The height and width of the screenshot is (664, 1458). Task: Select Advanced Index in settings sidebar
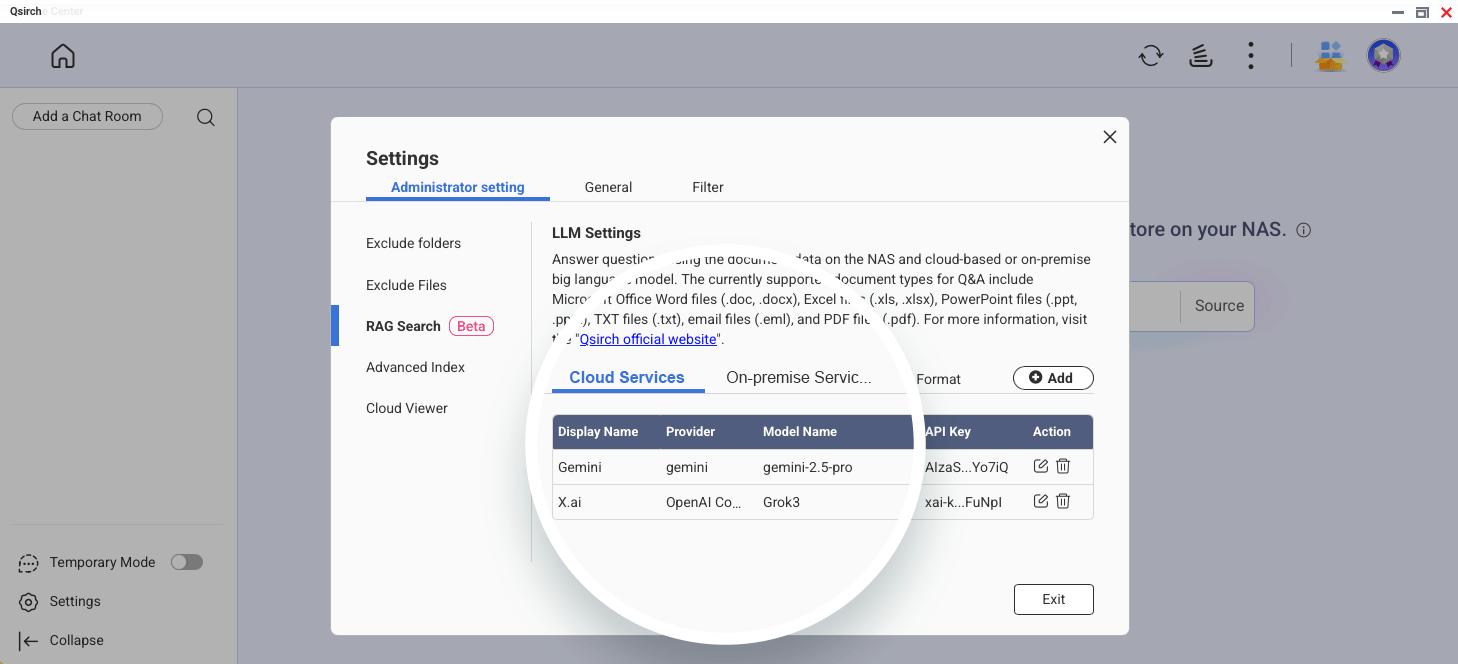point(415,367)
